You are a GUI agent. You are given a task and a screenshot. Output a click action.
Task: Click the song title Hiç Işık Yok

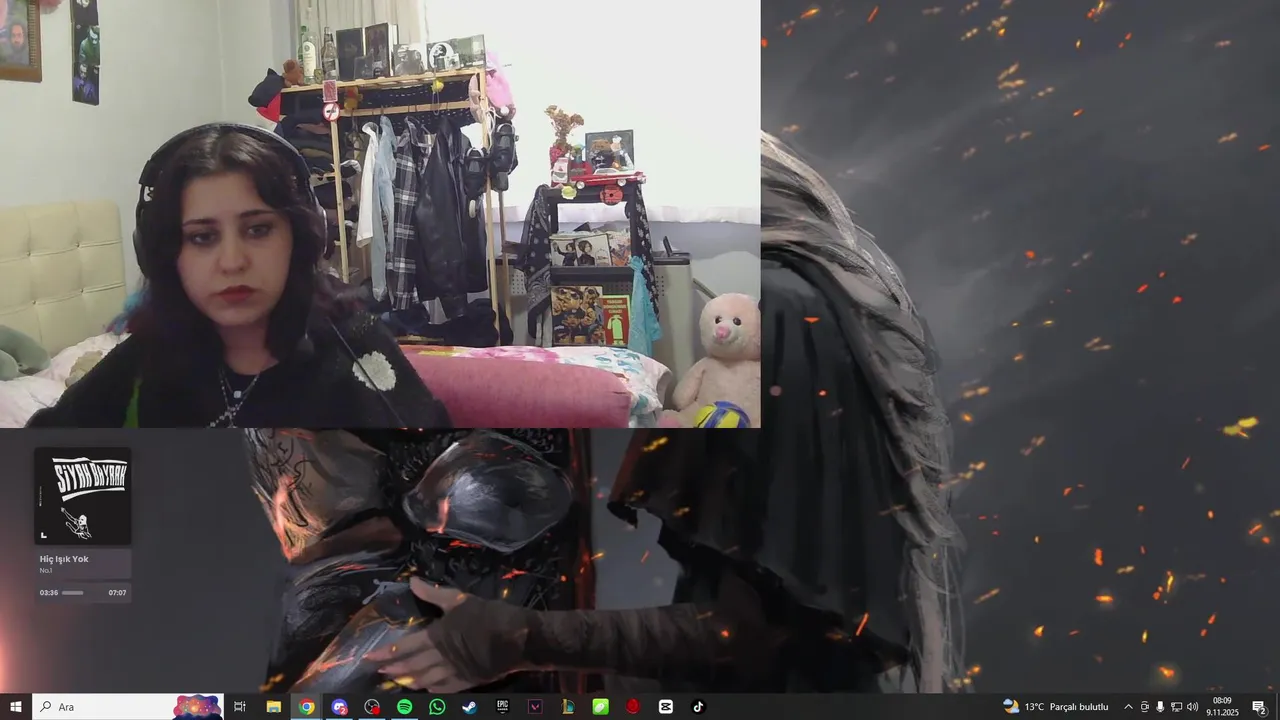pos(64,559)
